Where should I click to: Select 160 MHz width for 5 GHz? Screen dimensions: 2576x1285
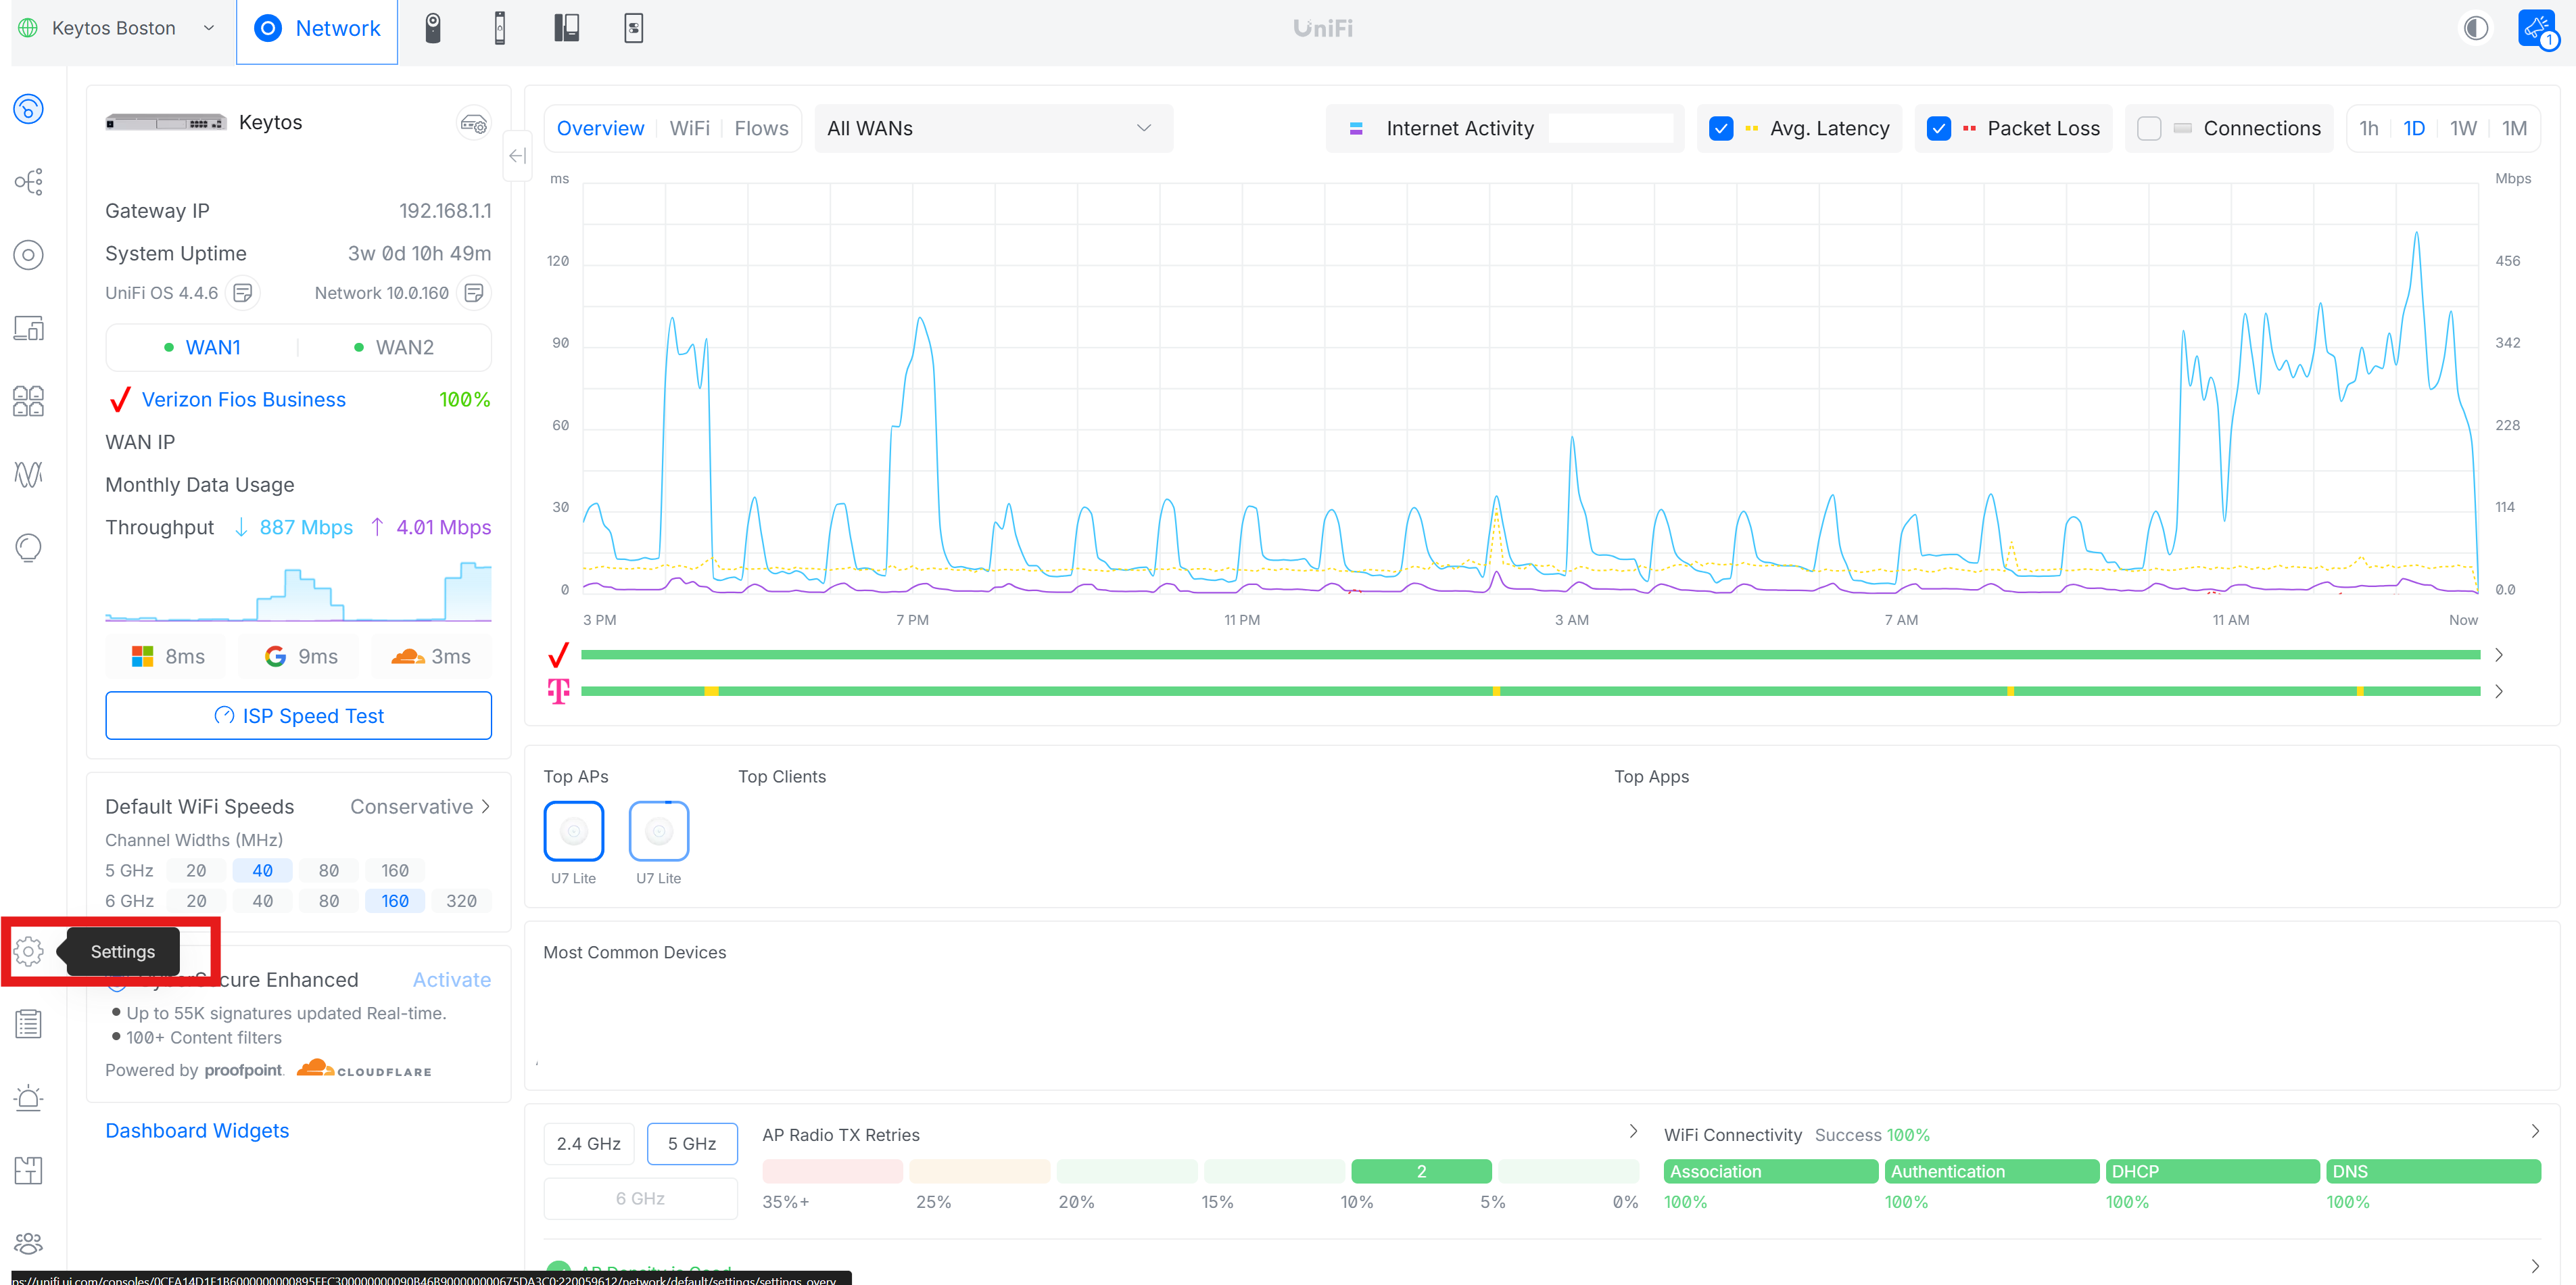pyautogui.click(x=395, y=870)
